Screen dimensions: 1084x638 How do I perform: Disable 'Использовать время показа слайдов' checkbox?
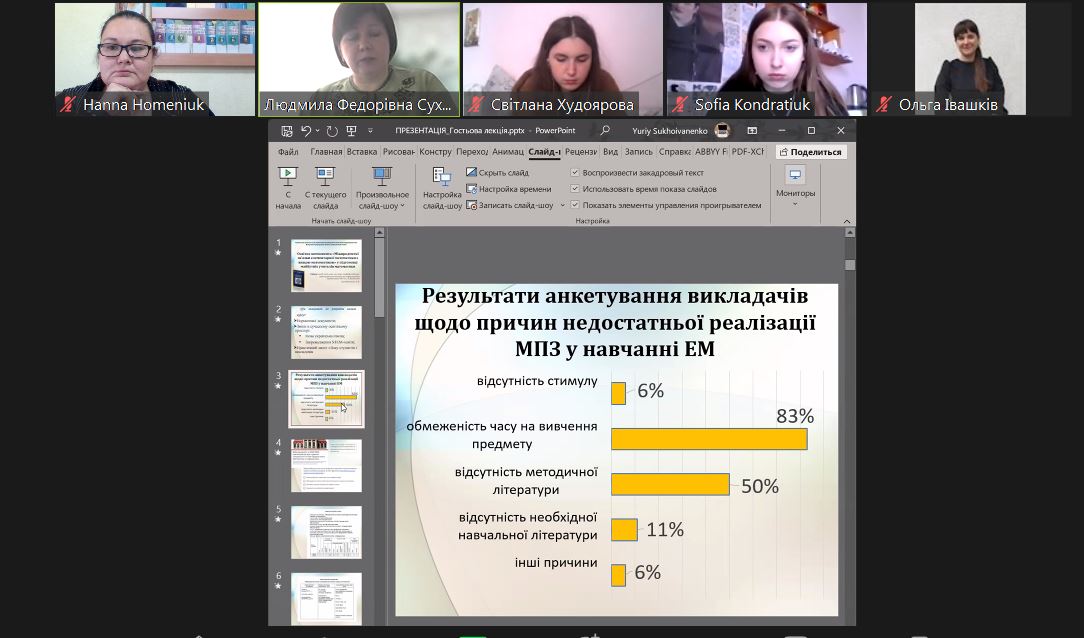click(576, 189)
